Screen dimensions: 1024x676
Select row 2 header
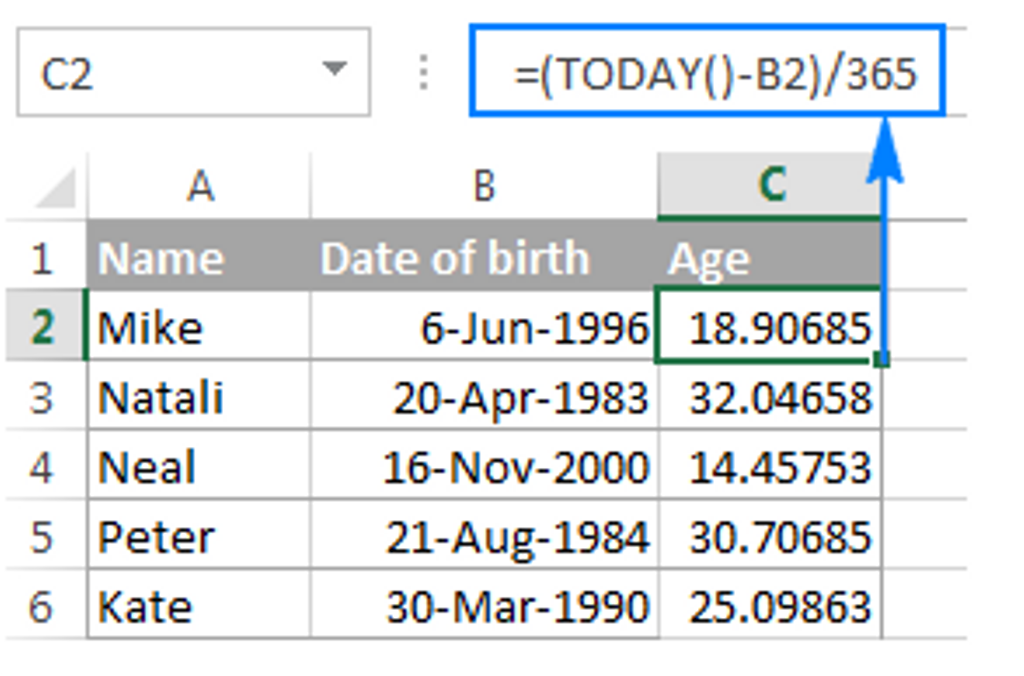(42, 327)
